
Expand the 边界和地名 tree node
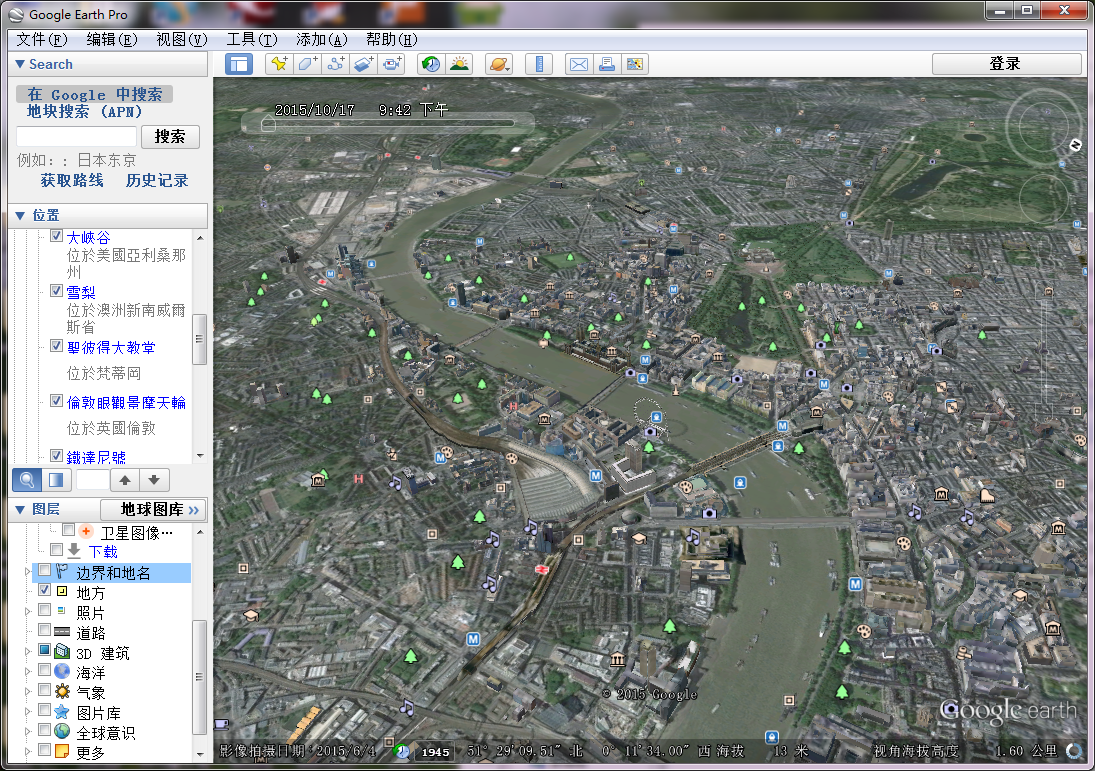pyautogui.click(x=28, y=572)
